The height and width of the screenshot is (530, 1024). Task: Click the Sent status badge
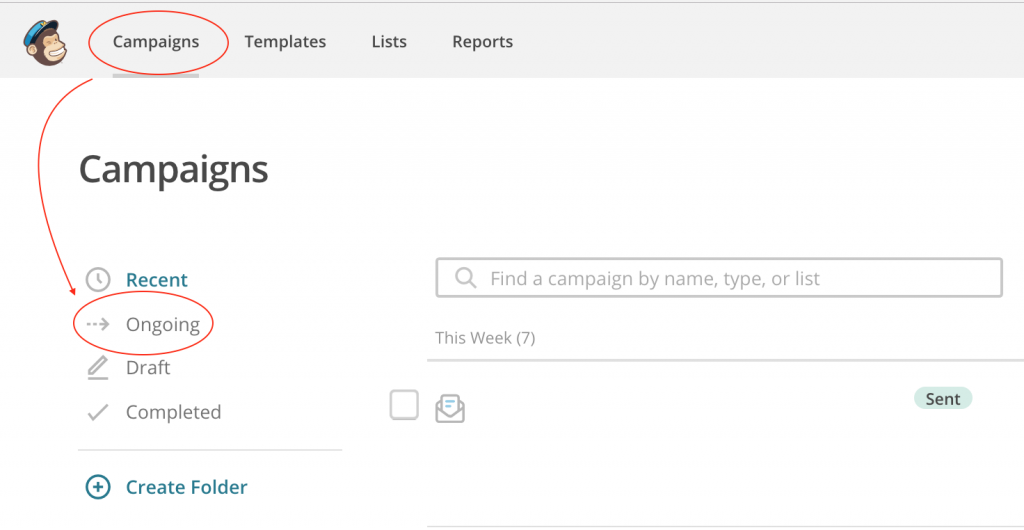pos(943,399)
